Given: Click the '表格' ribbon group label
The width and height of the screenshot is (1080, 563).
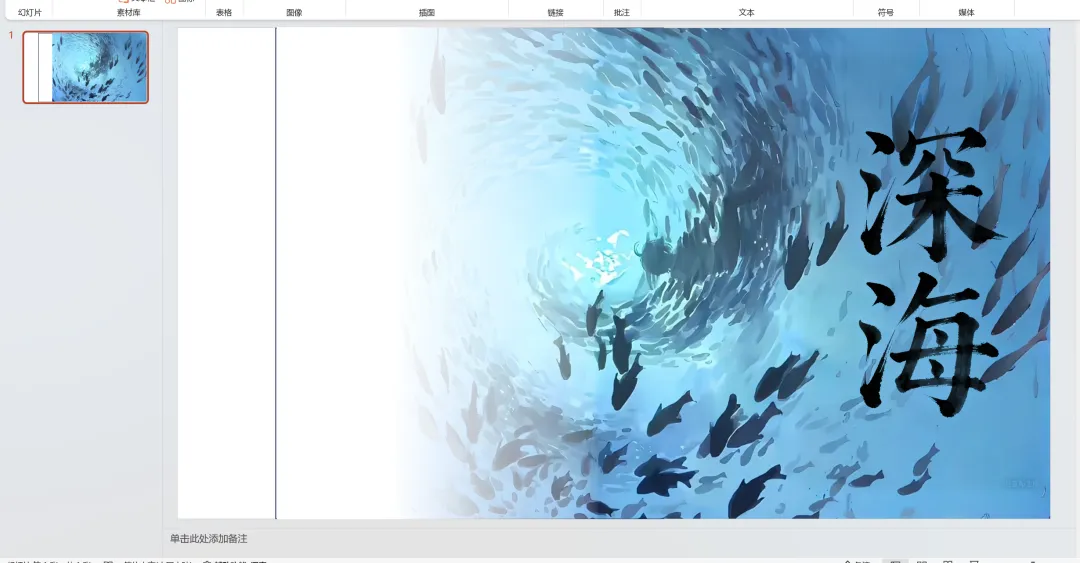Looking at the screenshot, I should [224, 12].
